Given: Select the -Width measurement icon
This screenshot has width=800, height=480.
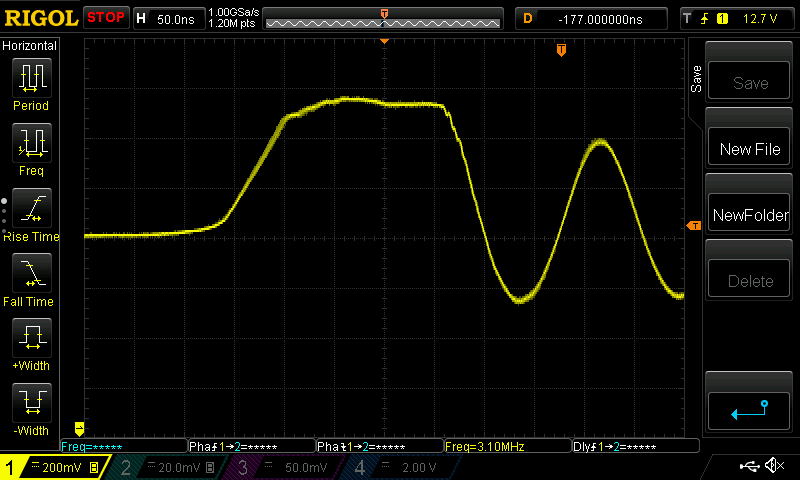Looking at the screenshot, I should pyautogui.click(x=31, y=402).
